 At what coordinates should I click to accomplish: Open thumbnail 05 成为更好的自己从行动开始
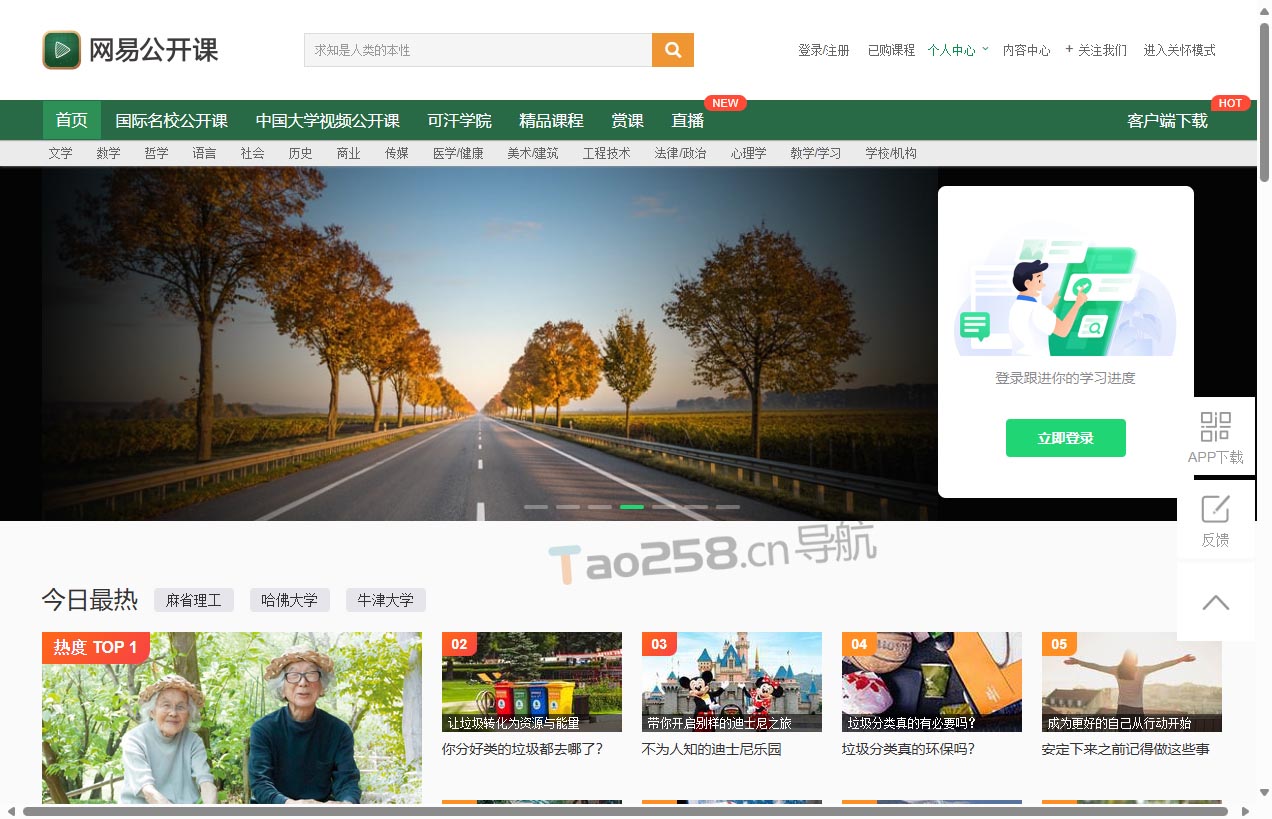1132,682
